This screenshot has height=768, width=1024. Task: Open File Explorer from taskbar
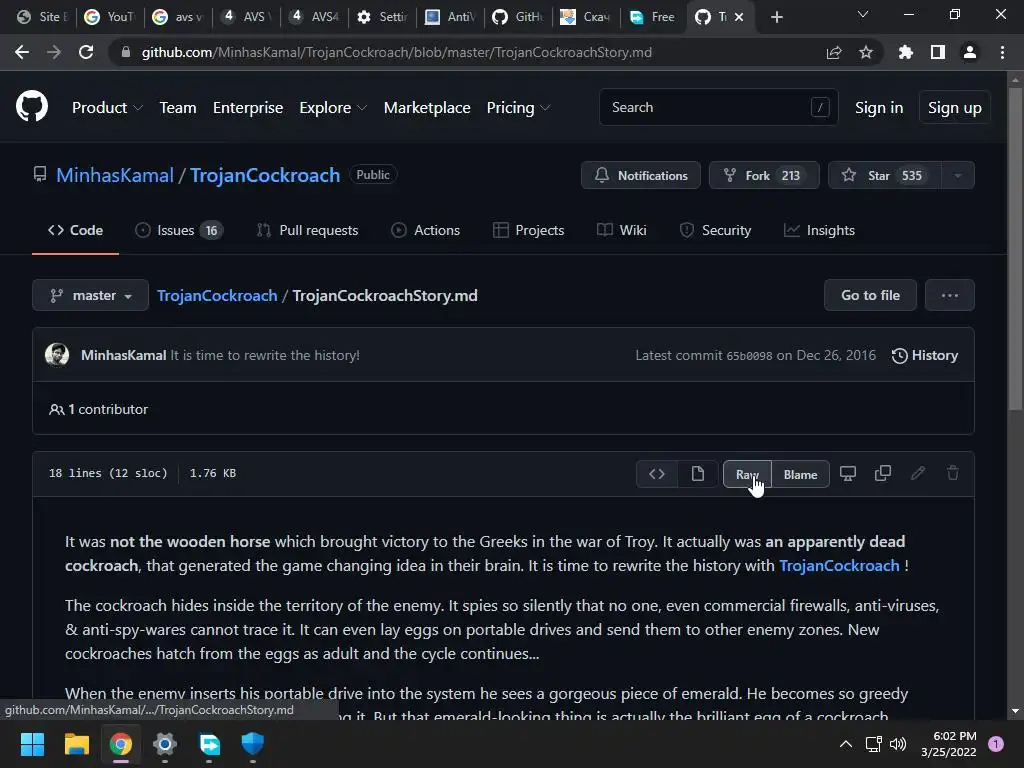coord(76,744)
